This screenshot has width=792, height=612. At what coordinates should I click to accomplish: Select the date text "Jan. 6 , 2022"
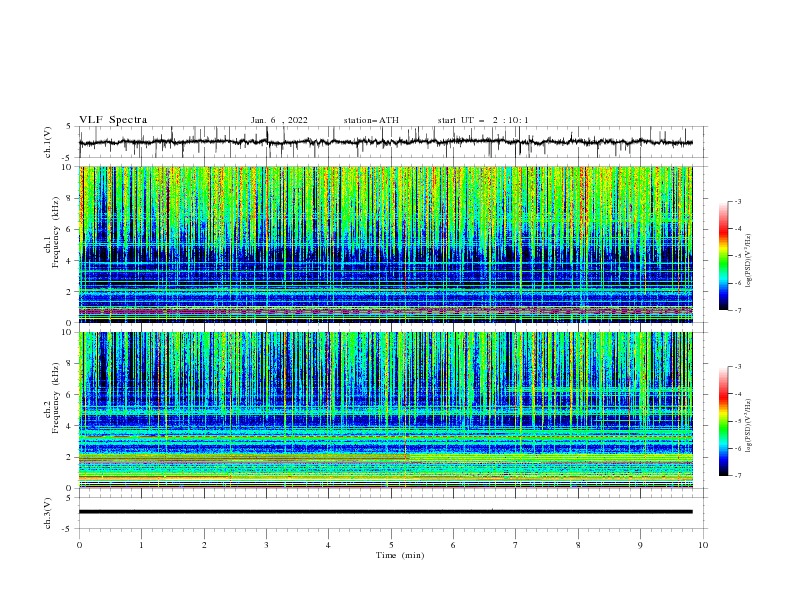point(279,120)
